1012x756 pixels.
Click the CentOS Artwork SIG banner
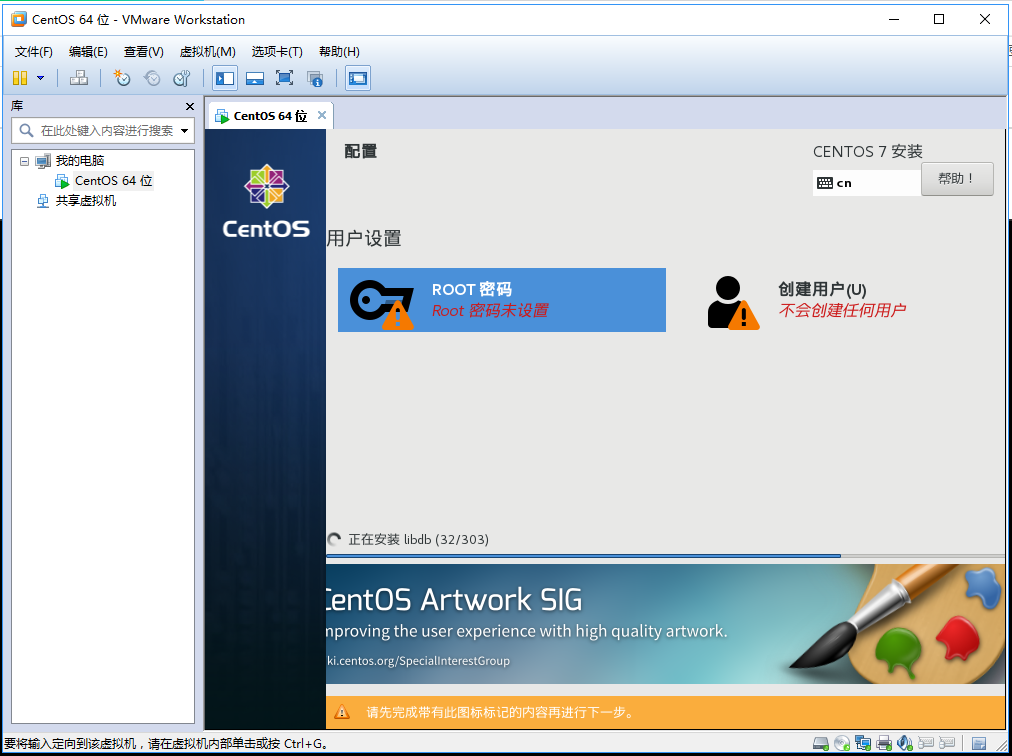pyautogui.click(x=665, y=624)
